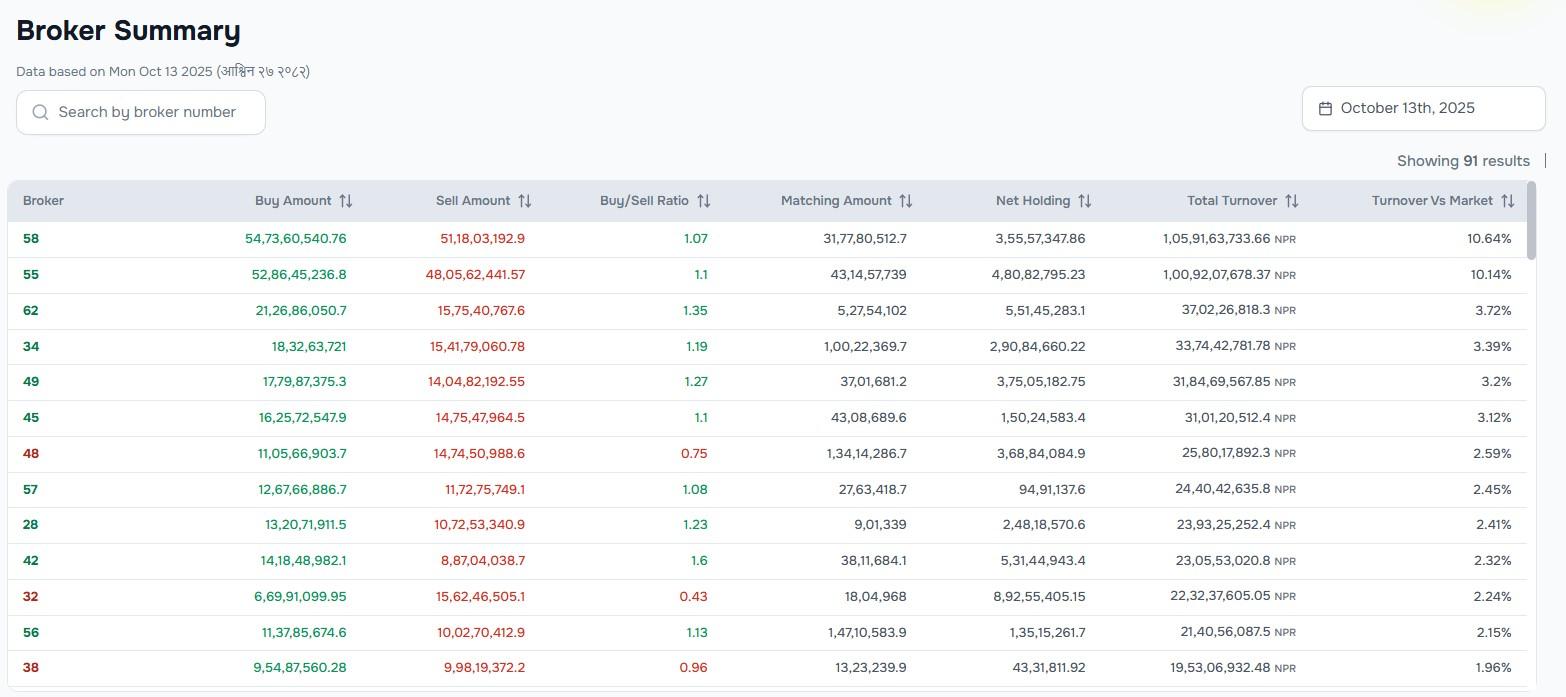This screenshot has height=697, width=1566.
Task: Click the Sell Amount sort arrows
Action: pyautogui.click(x=525, y=201)
